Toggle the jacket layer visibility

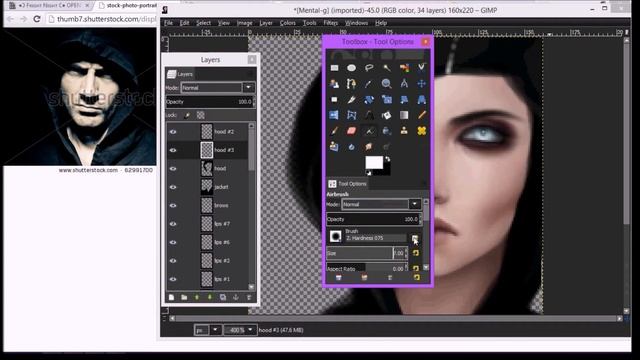[x=173, y=187]
